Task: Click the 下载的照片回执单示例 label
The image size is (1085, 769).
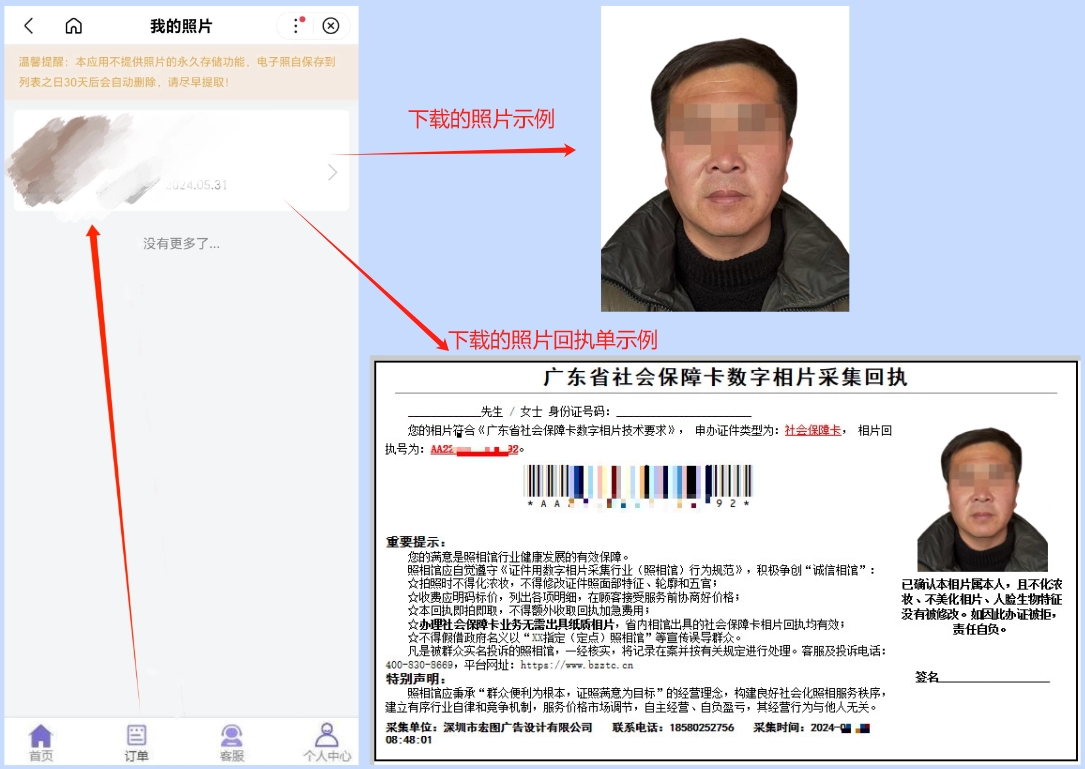Action: point(552,340)
